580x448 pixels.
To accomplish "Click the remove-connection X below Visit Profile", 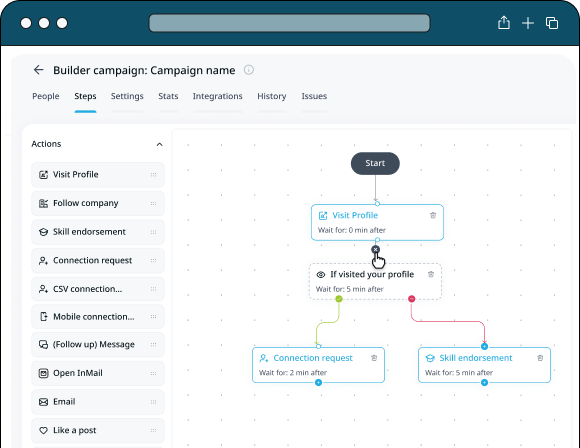I will [375, 250].
